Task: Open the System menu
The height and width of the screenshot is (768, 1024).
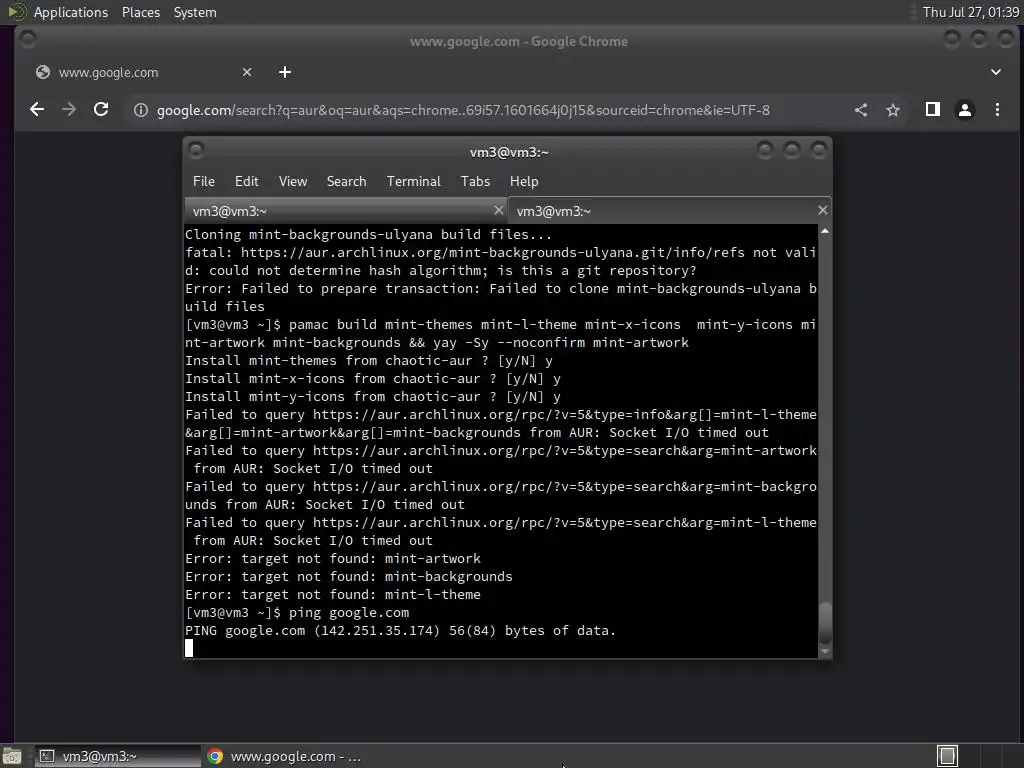Action: [x=195, y=12]
